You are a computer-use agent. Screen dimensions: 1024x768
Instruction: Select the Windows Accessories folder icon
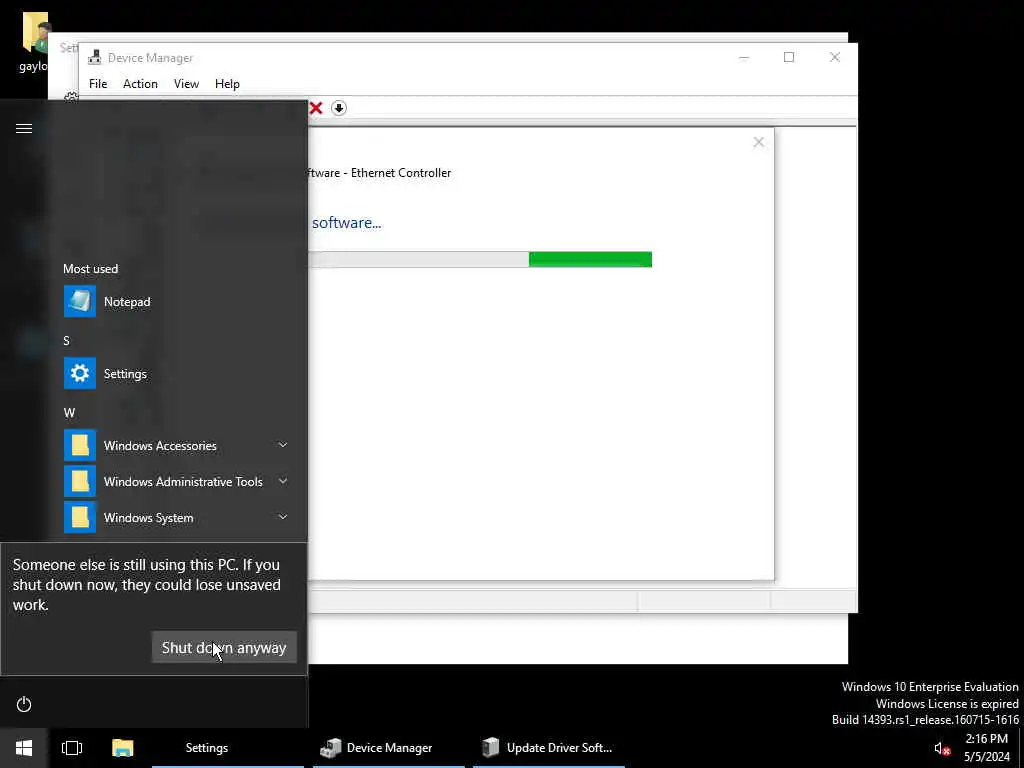tap(80, 445)
